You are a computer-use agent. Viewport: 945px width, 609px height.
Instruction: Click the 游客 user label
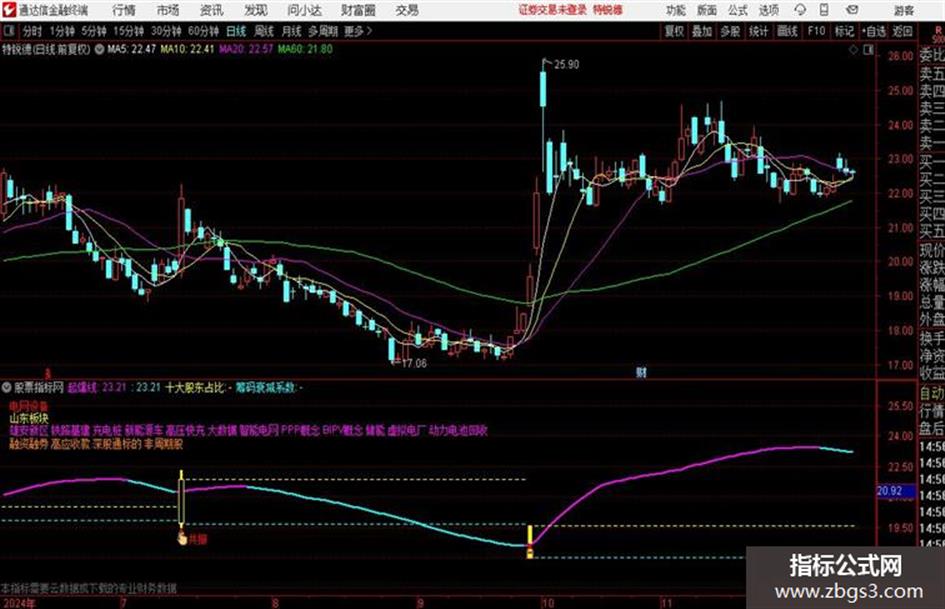(904, 10)
